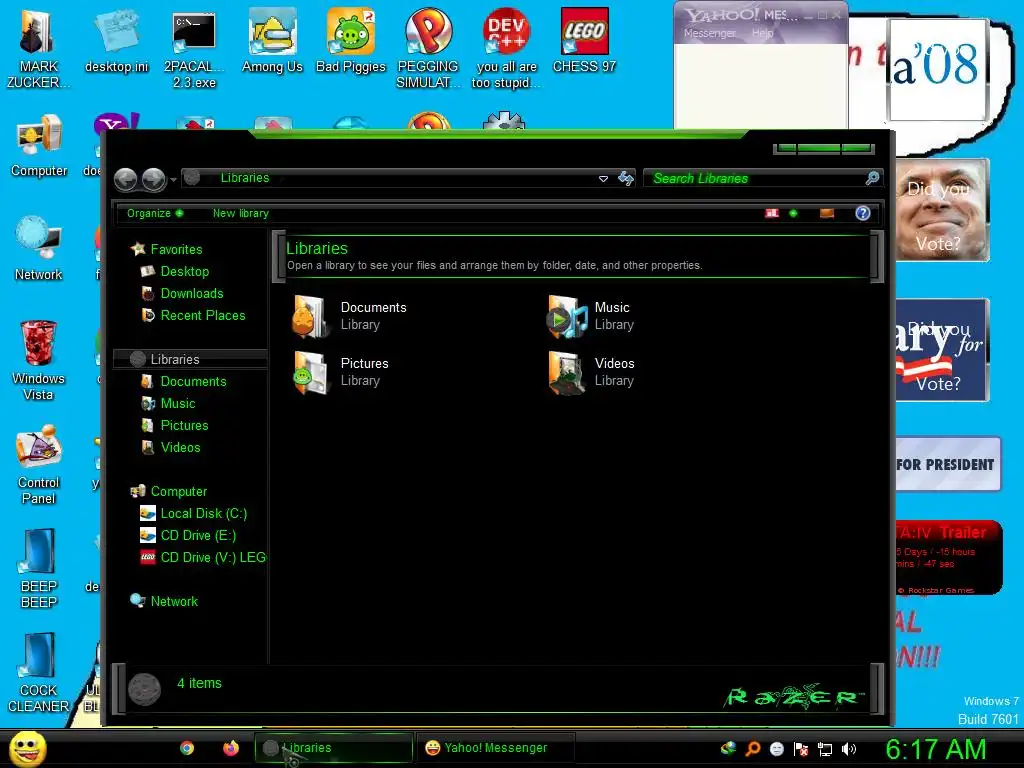The width and height of the screenshot is (1024, 768).
Task: Select MARK ZUCKER desktop icon
Action: click(38, 48)
